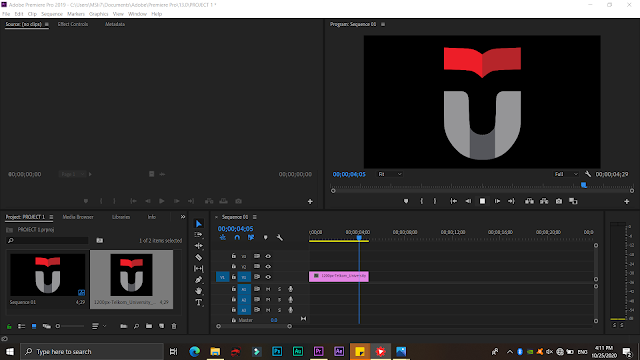Select the Type tool
The width and height of the screenshot is (640, 360).
coord(199,302)
